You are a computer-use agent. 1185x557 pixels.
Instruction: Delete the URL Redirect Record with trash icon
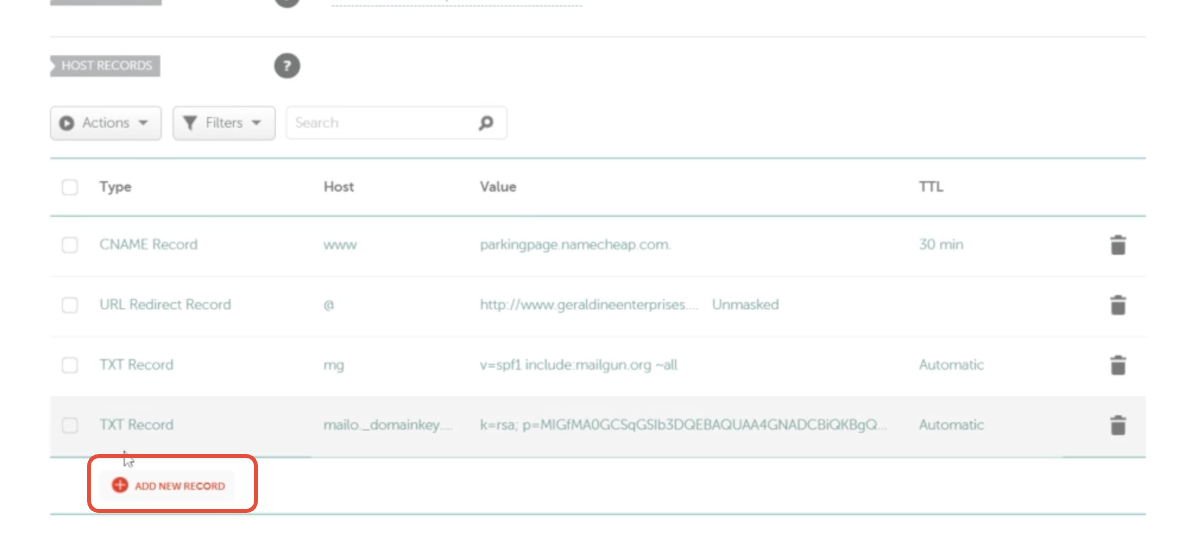click(1118, 305)
